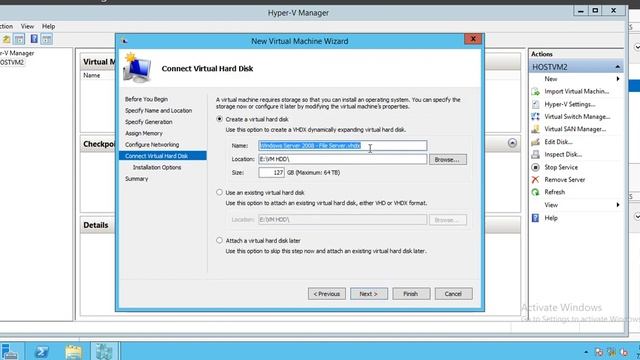This screenshot has width=640, height=360.
Task: Click the Inspect Disk icon
Action: click(536, 155)
